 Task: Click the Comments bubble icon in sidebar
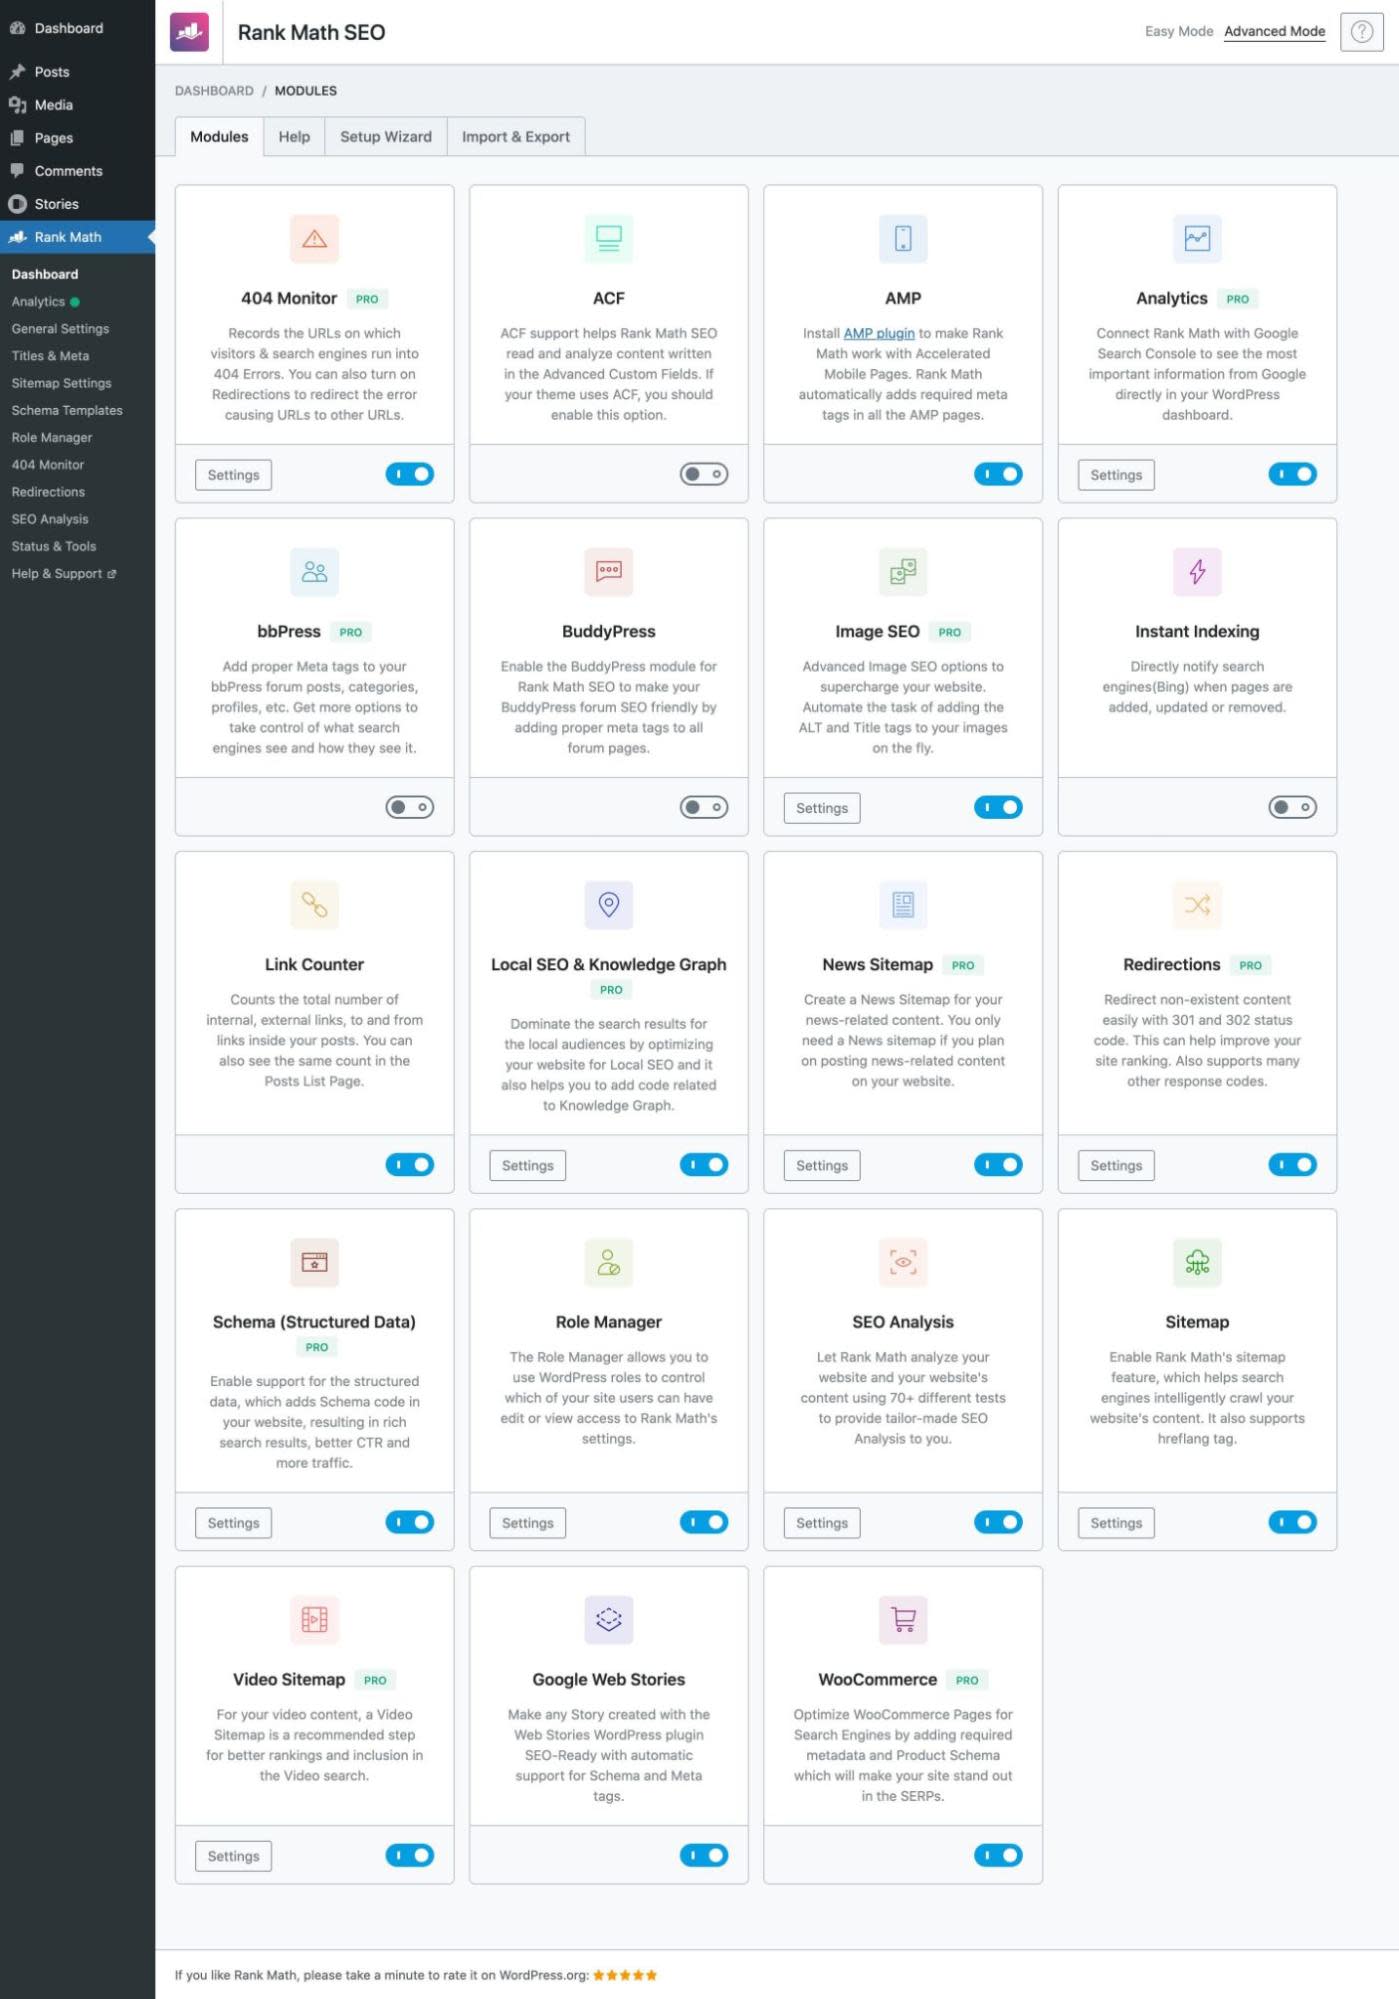coord(17,171)
